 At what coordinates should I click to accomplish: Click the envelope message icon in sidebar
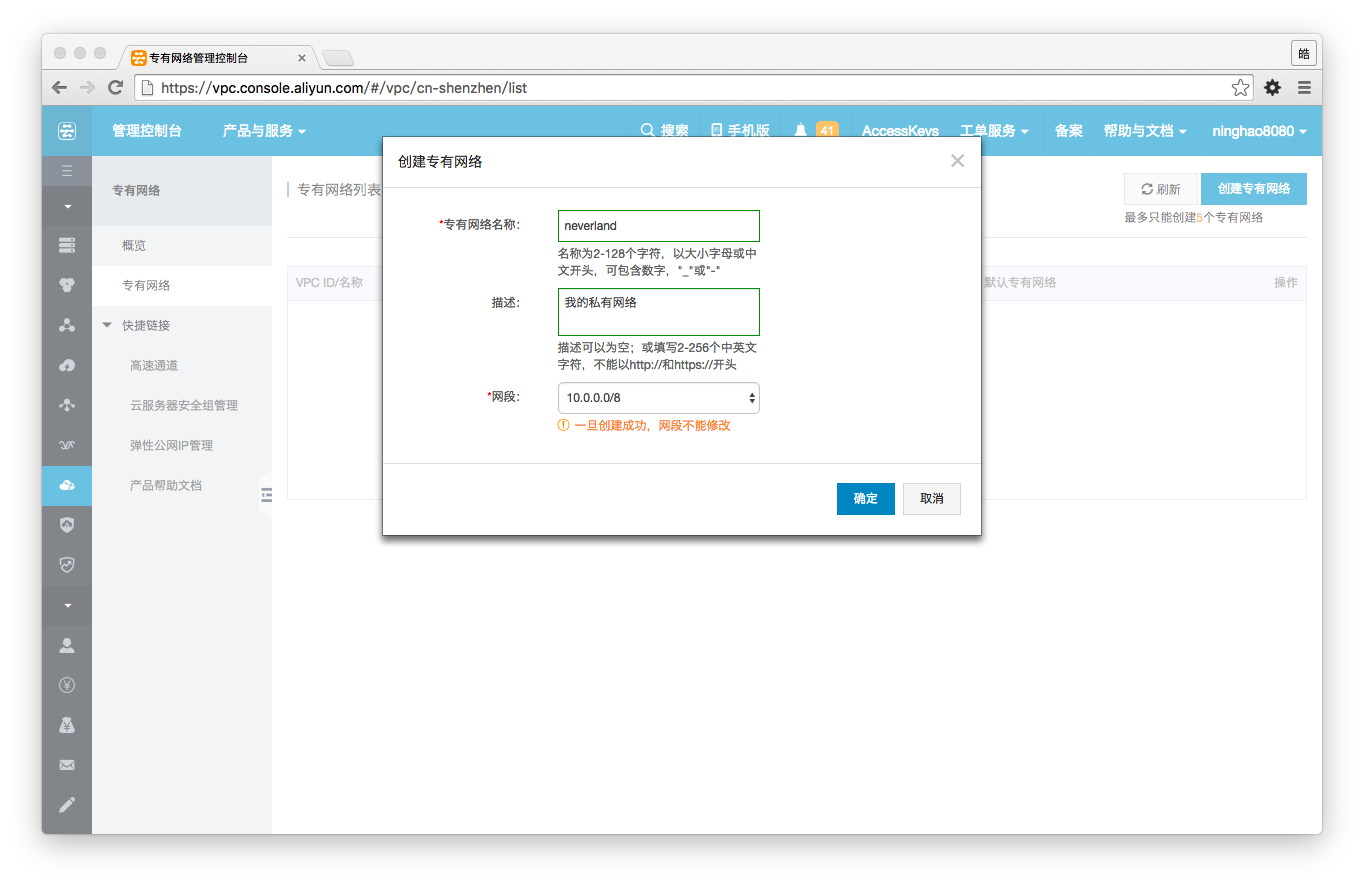67,765
